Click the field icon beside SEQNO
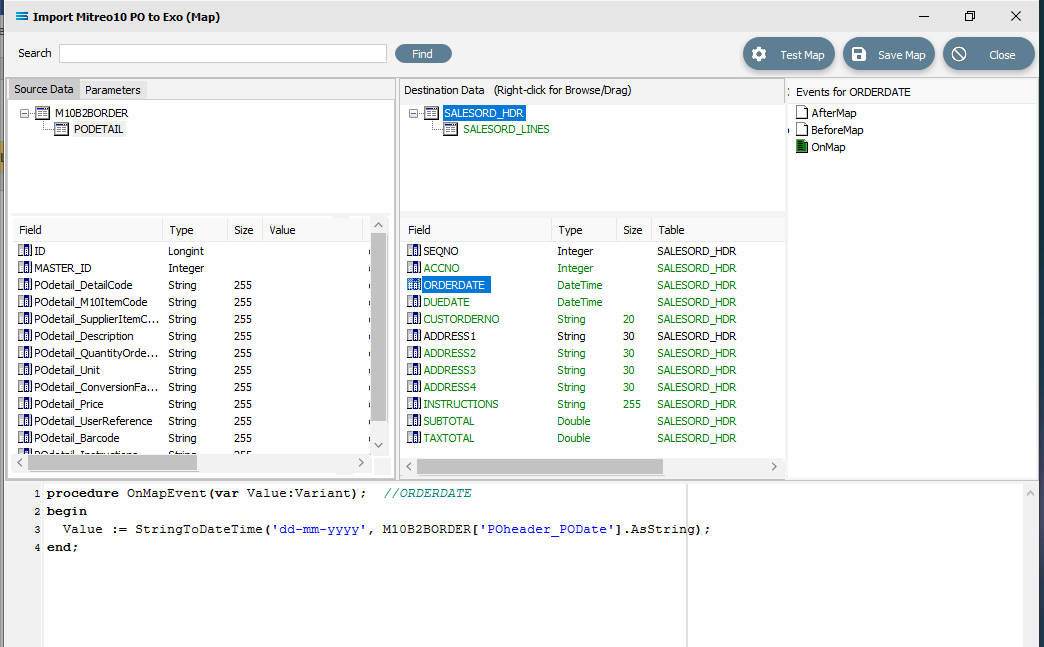The height and width of the screenshot is (647, 1044). point(413,250)
